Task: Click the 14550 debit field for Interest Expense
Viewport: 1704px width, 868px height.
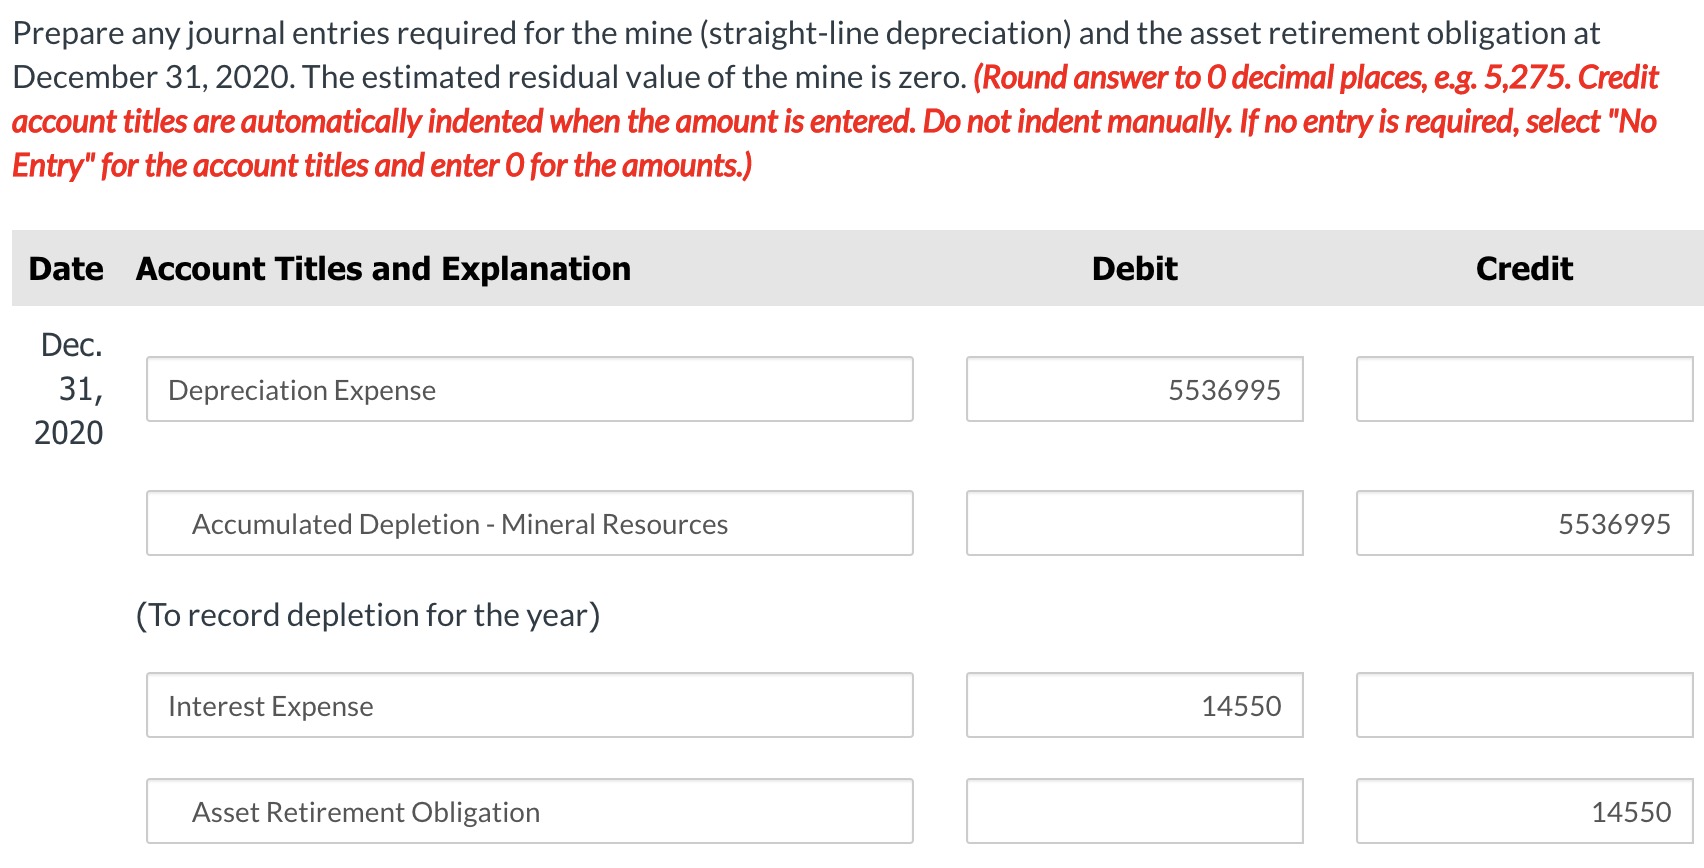Action: tap(1134, 705)
